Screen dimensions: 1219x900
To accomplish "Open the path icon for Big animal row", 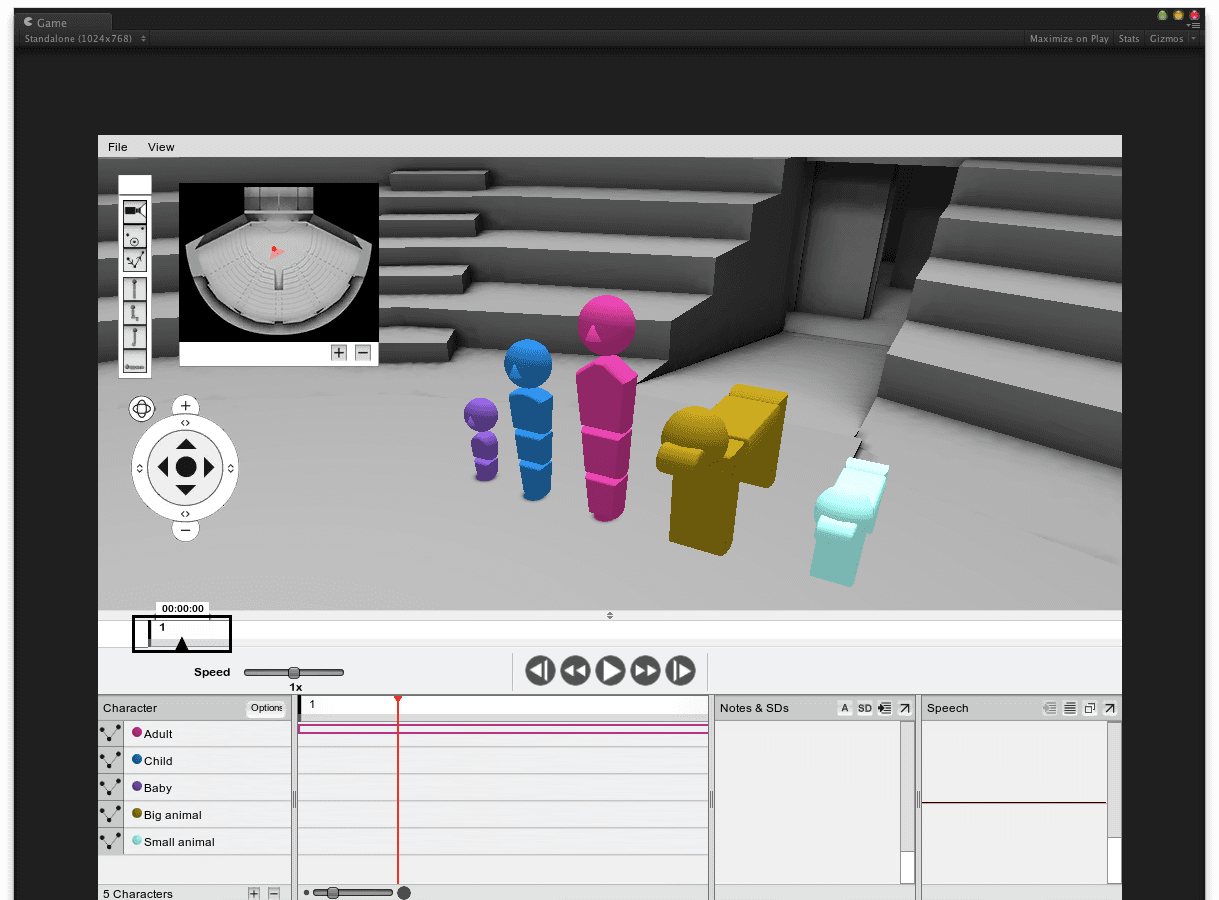I will coord(110,814).
